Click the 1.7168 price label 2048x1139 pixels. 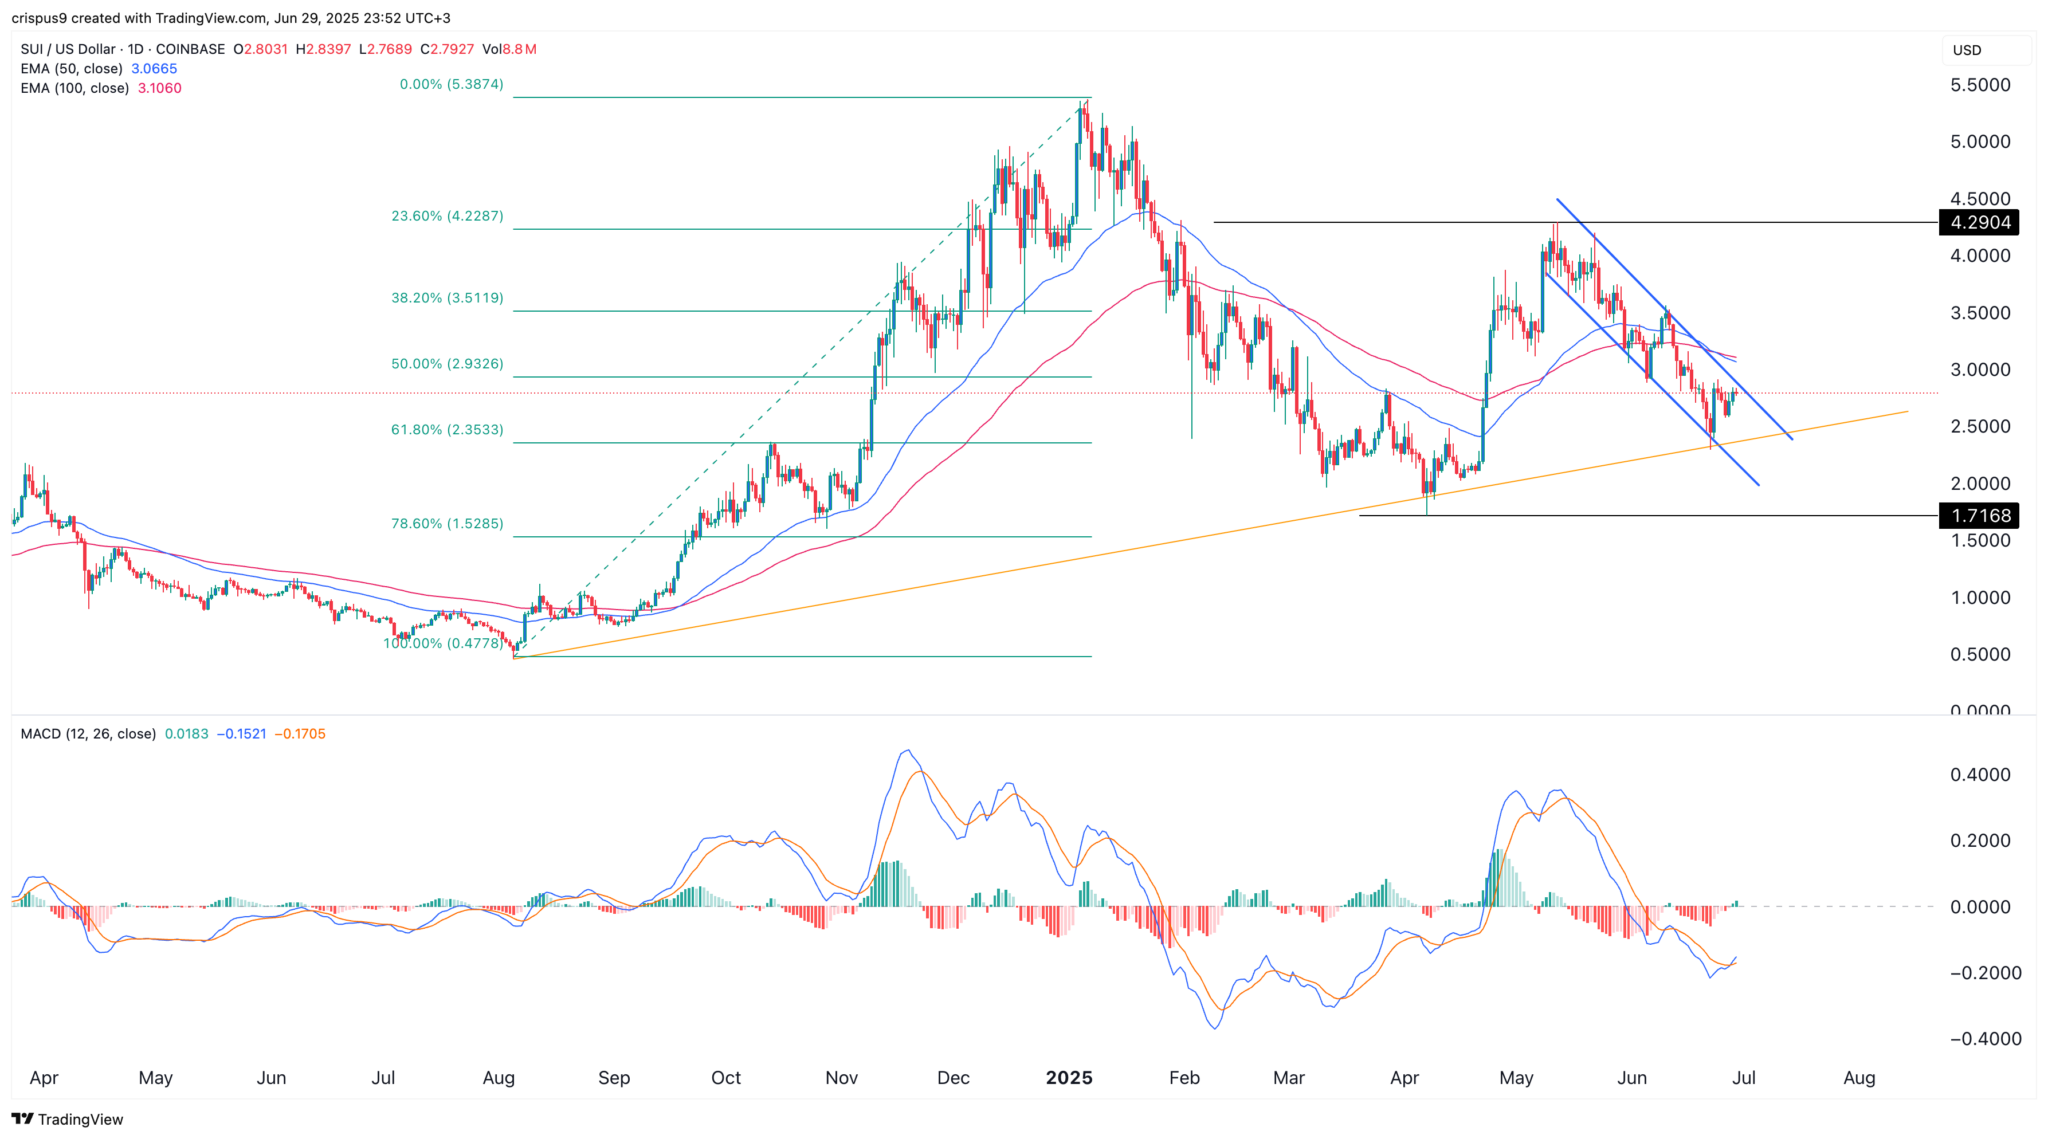pyautogui.click(x=1978, y=516)
